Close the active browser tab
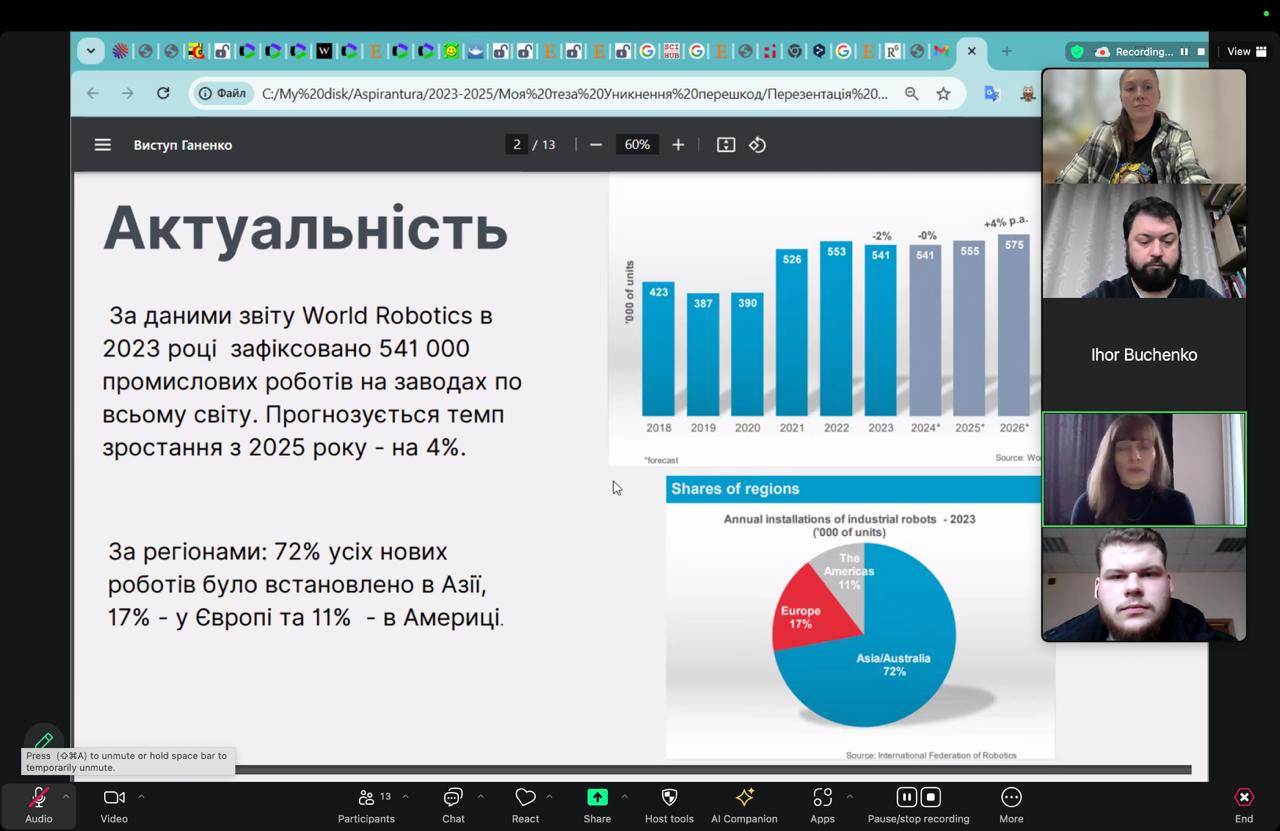Image resolution: width=1280 pixels, height=831 pixels. tap(971, 51)
